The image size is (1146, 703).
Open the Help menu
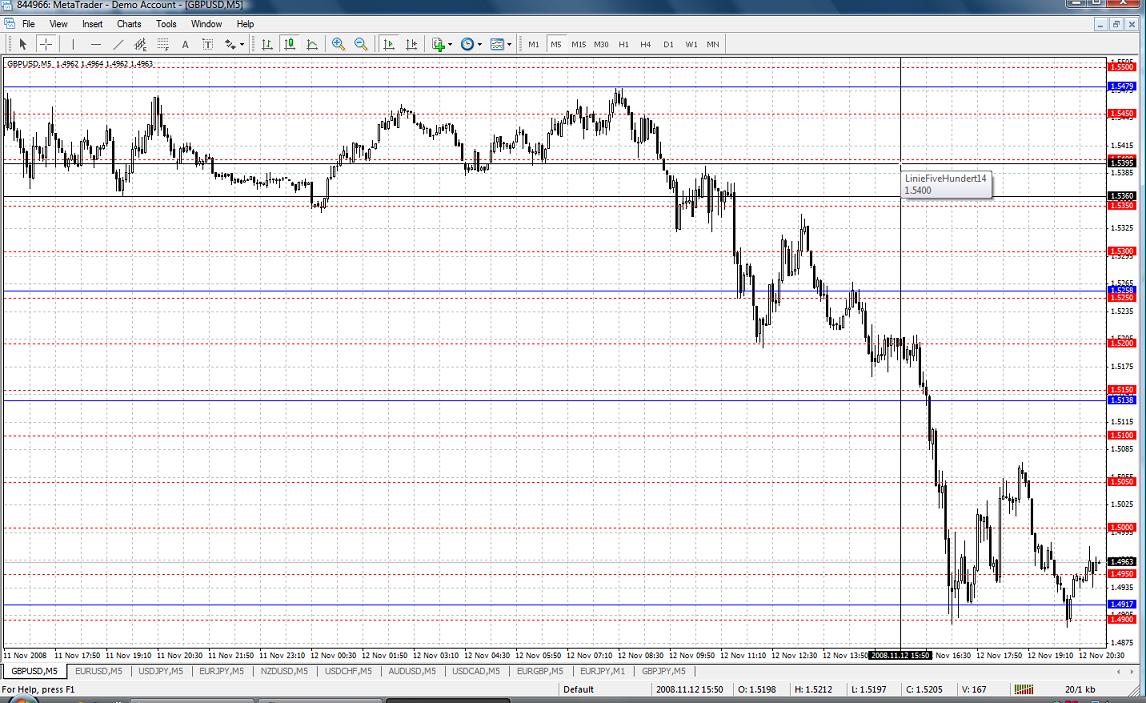pyautogui.click(x=245, y=24)
